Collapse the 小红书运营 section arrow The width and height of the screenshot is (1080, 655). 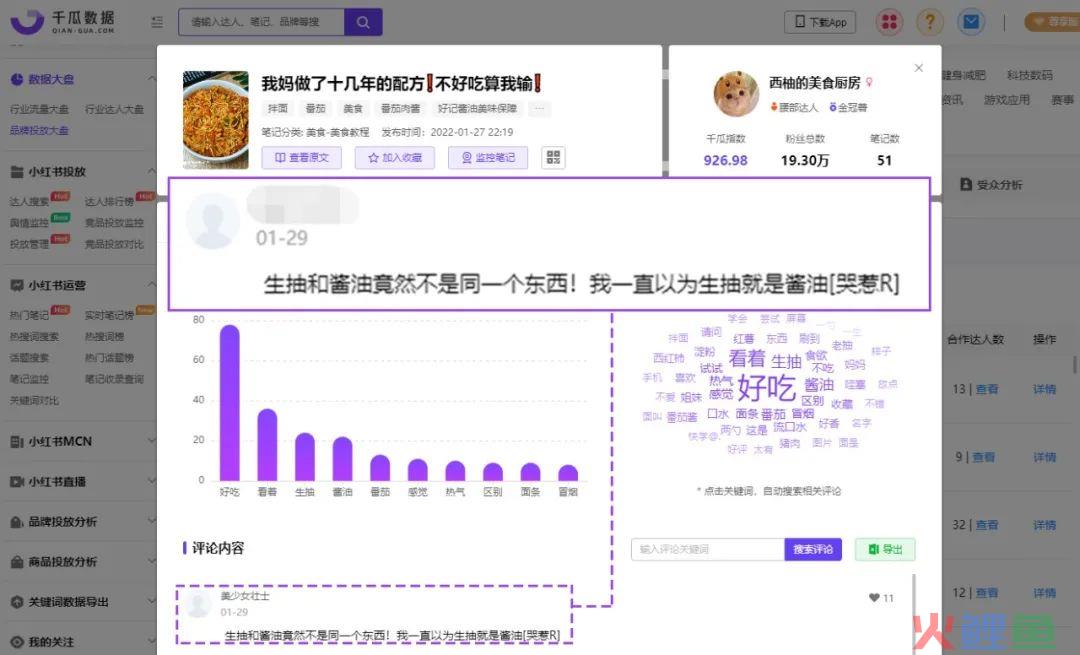[152, 284]
